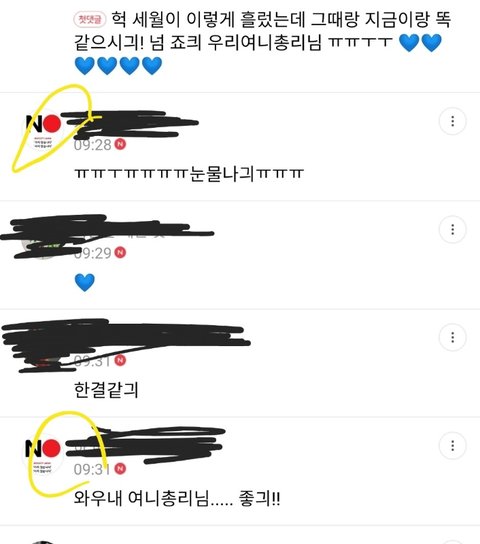
Task: Tap the blacked-out username above the 09:28 timestamp
Action: pyautogui.click(x=130, y=125)
